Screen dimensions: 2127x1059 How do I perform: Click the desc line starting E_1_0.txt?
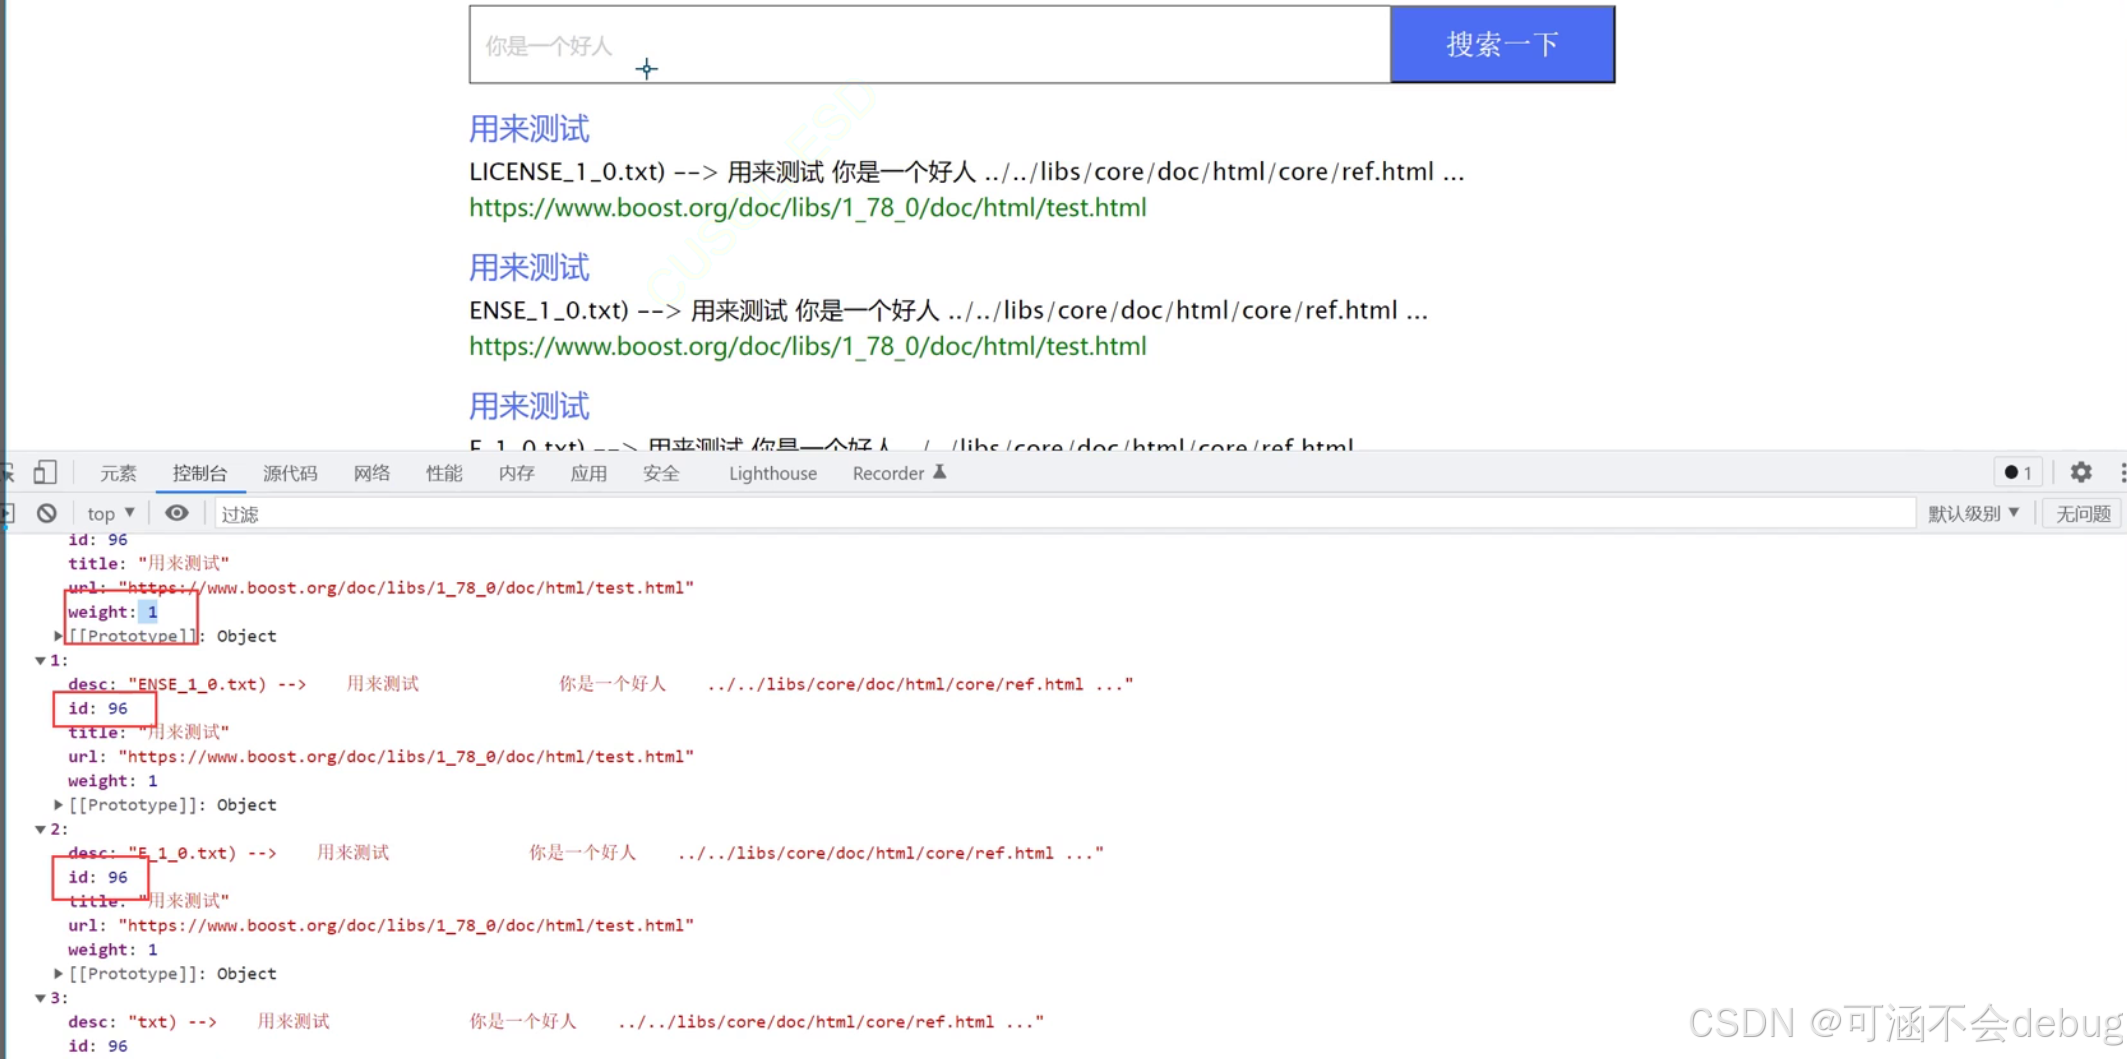(585, 853)
